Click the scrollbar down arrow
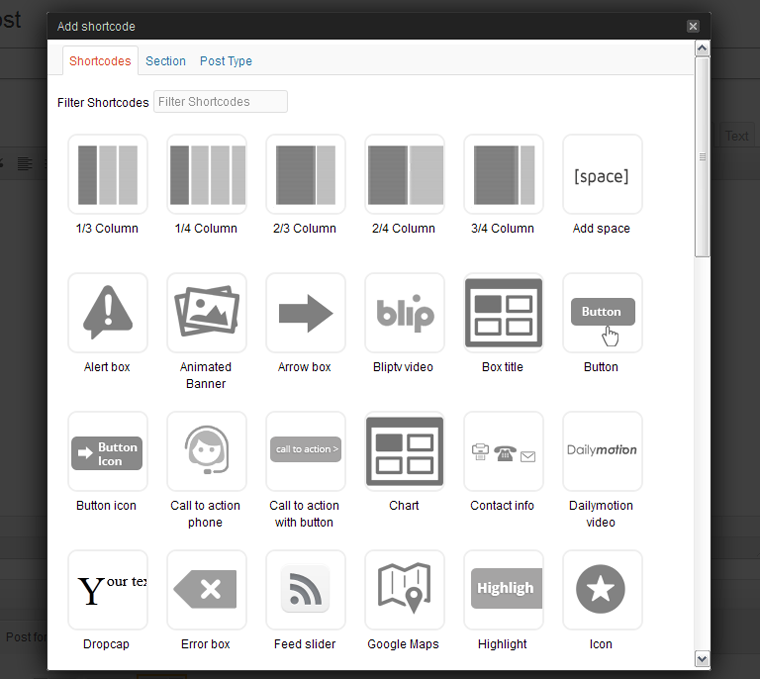 coord(702,659)
